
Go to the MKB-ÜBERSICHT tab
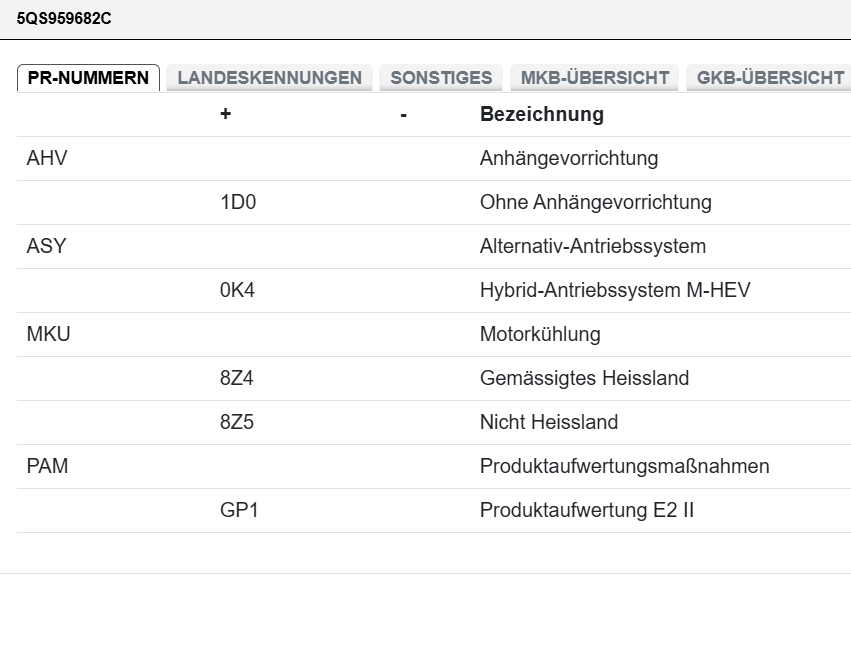click(594, 78)
